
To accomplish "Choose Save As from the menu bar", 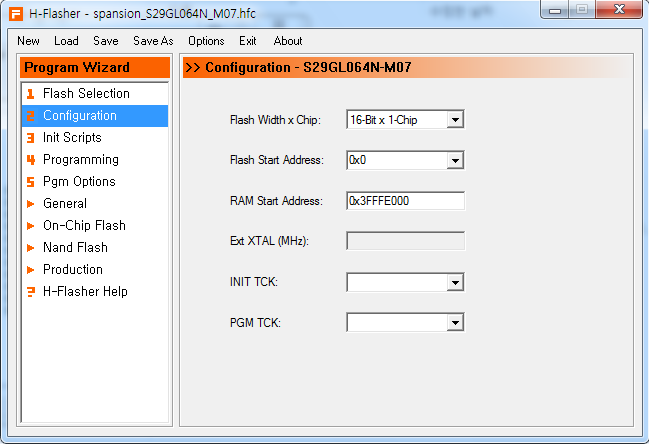I will tap(153, 41).
